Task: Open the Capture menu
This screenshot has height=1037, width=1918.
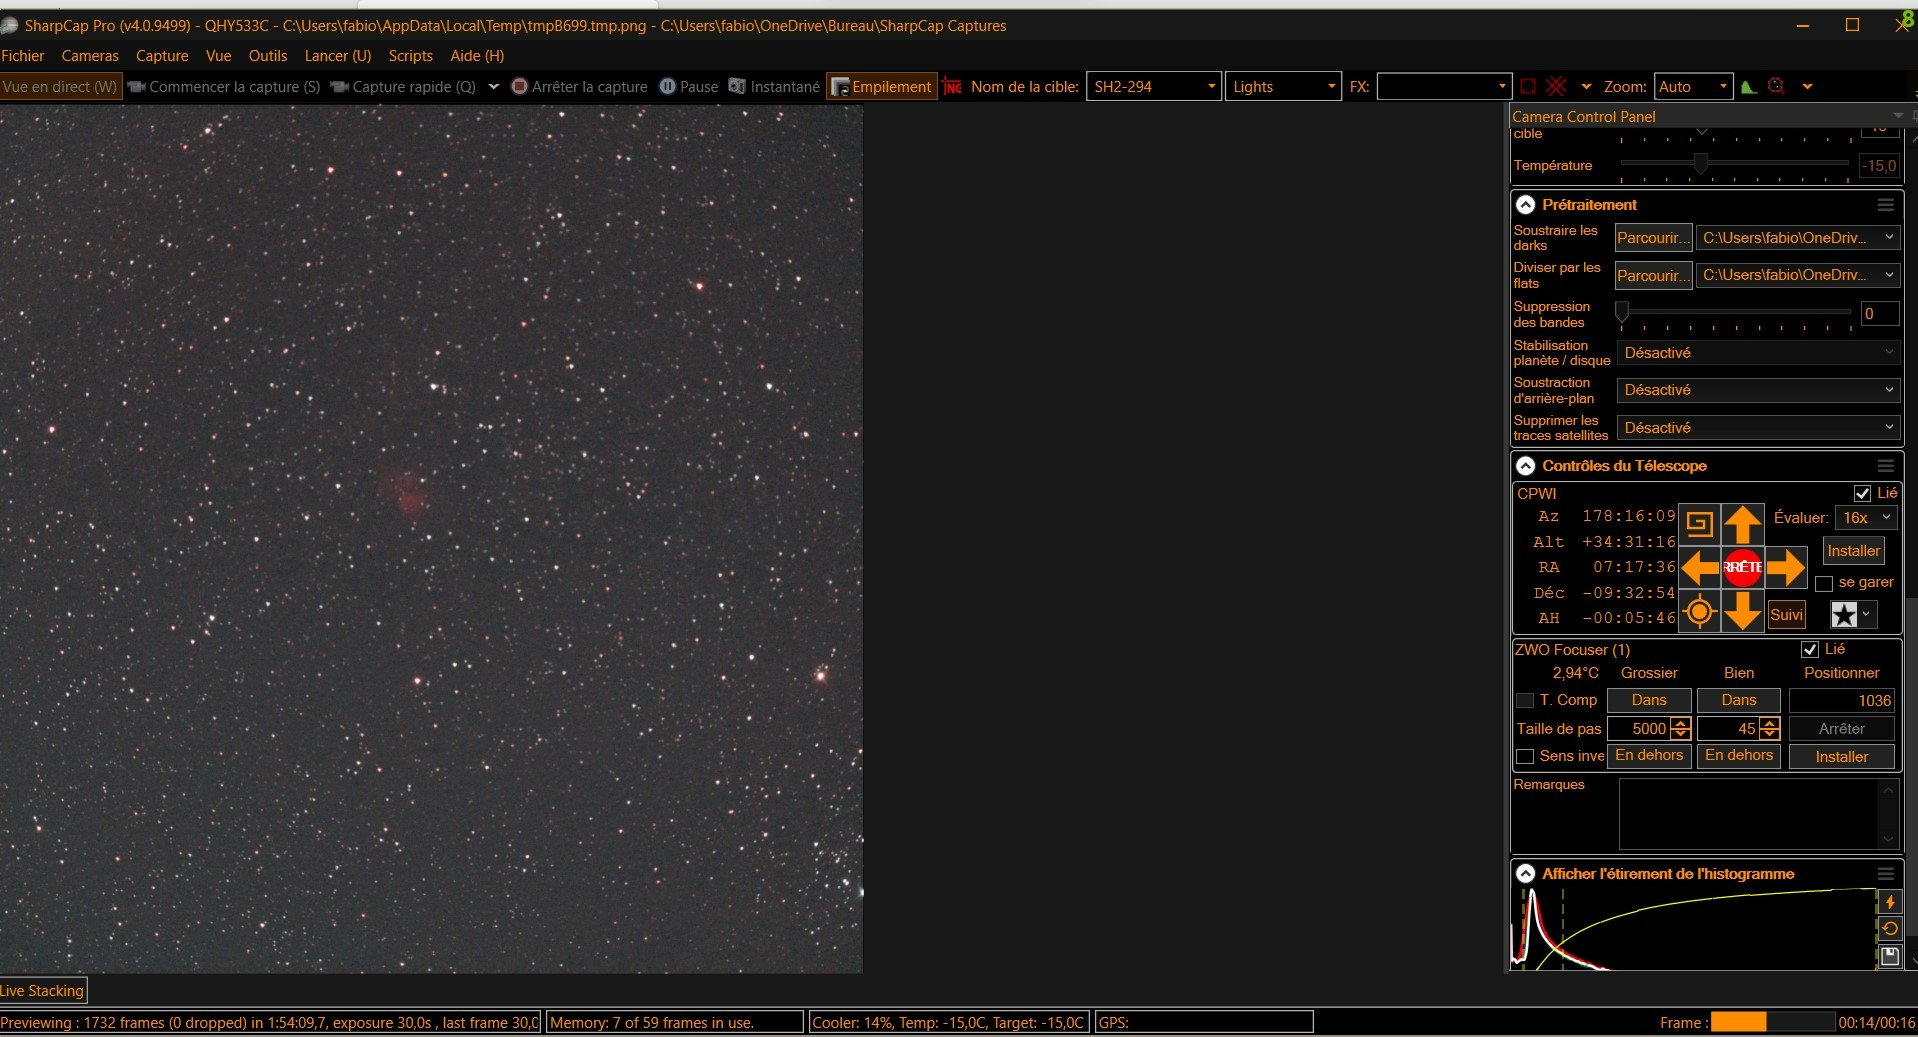Action: click(162, 56)
